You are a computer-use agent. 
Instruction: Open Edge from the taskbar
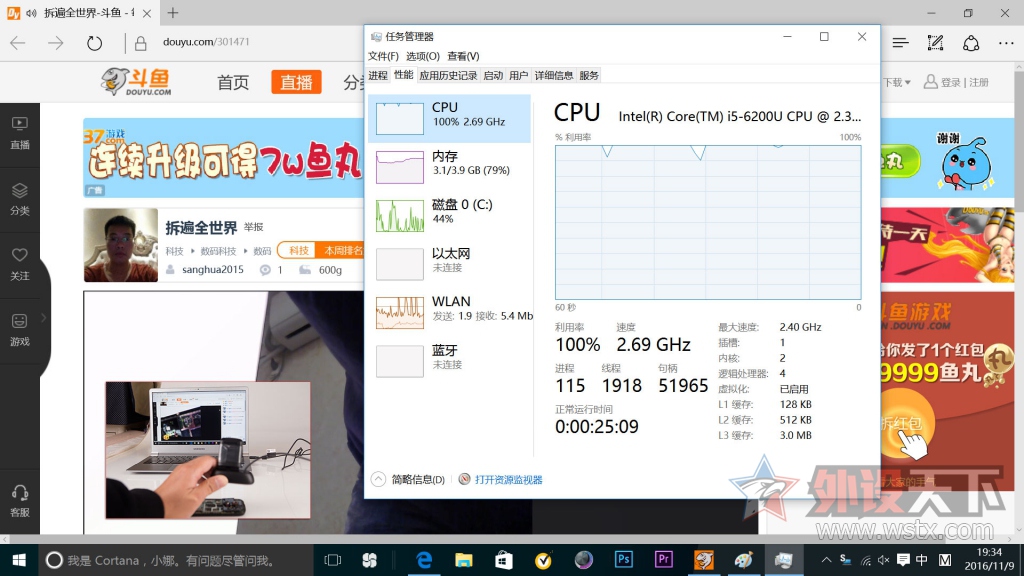(x=424, y=560)
